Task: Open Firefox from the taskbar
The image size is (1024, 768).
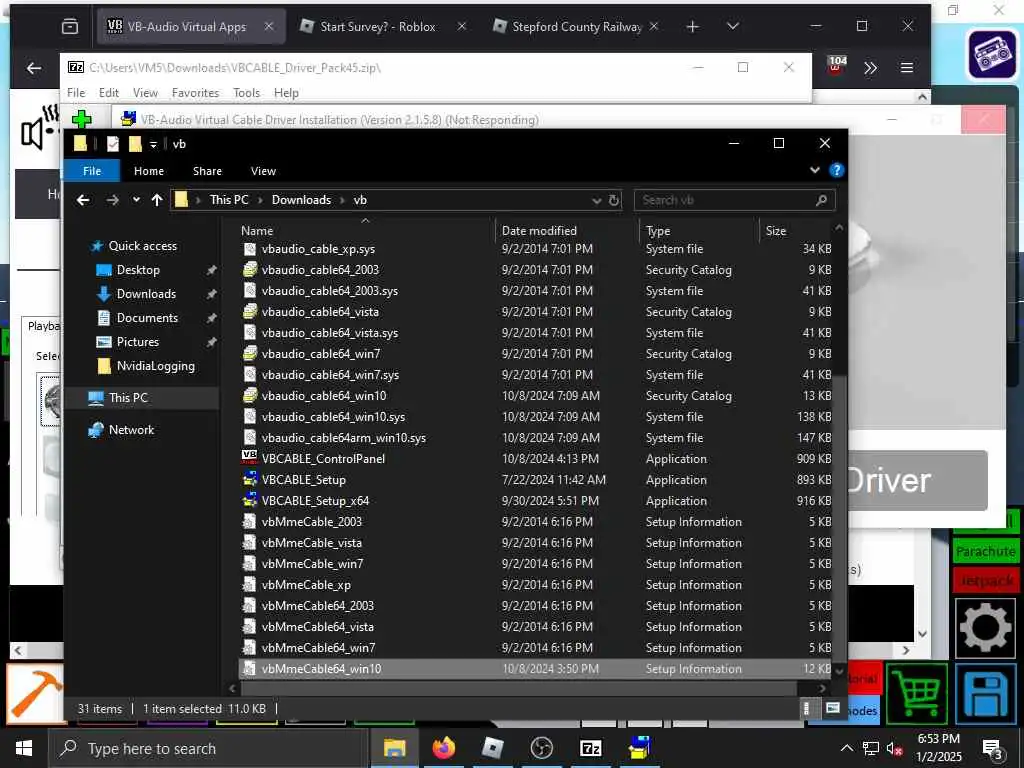Action: pyautogui.click(x=443, y=748)
